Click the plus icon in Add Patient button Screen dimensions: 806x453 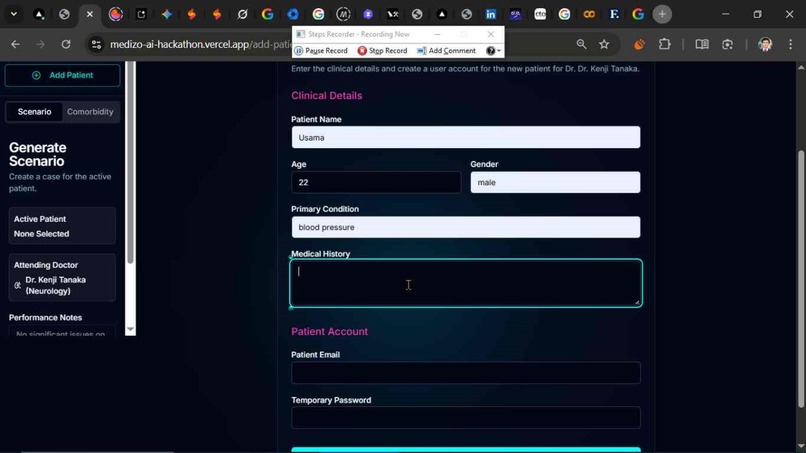pos(36,75)
